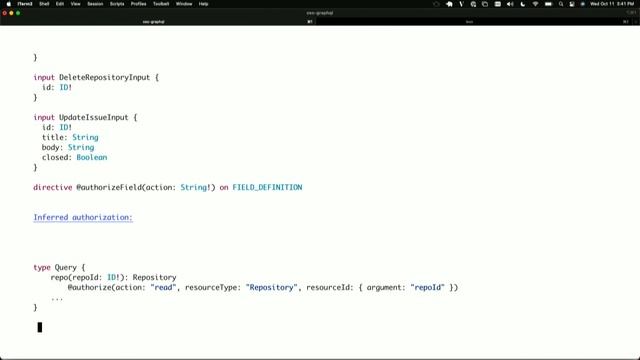This screenshot has height=360, width=640.
Task: Click '"Repository"' resourceType string
Action: click(271, 287)
